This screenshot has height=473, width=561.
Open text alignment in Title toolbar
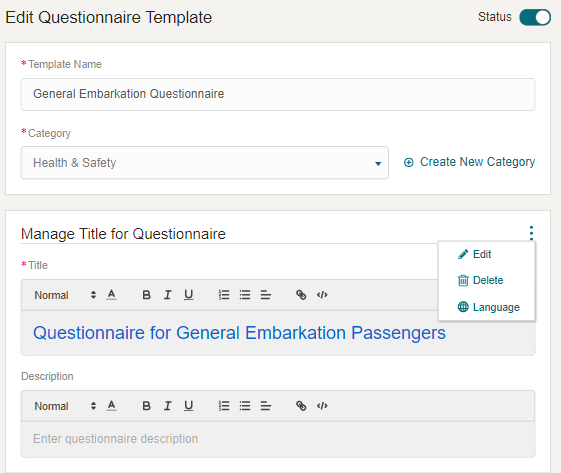tap(266, 295)
